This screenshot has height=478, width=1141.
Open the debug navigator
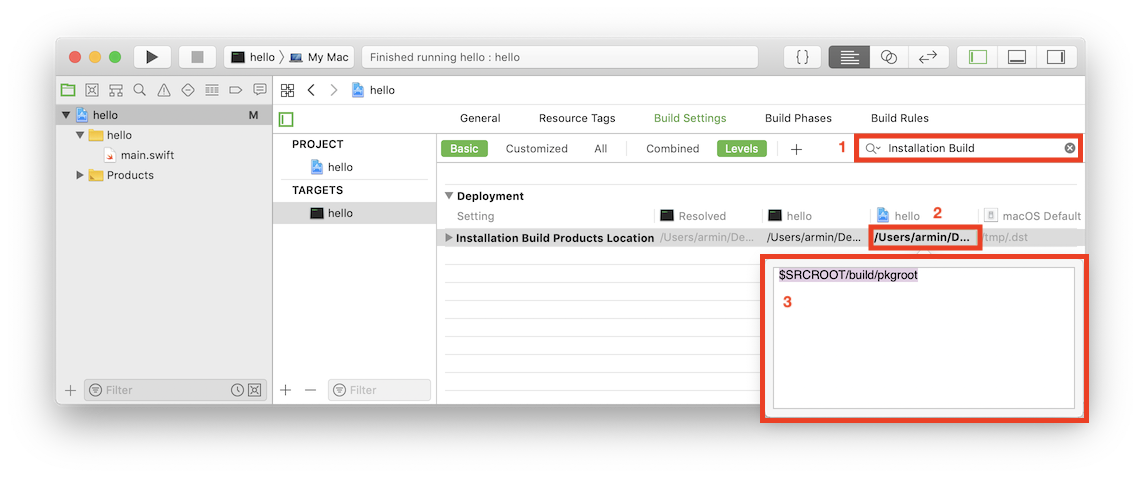click(212, 90)
